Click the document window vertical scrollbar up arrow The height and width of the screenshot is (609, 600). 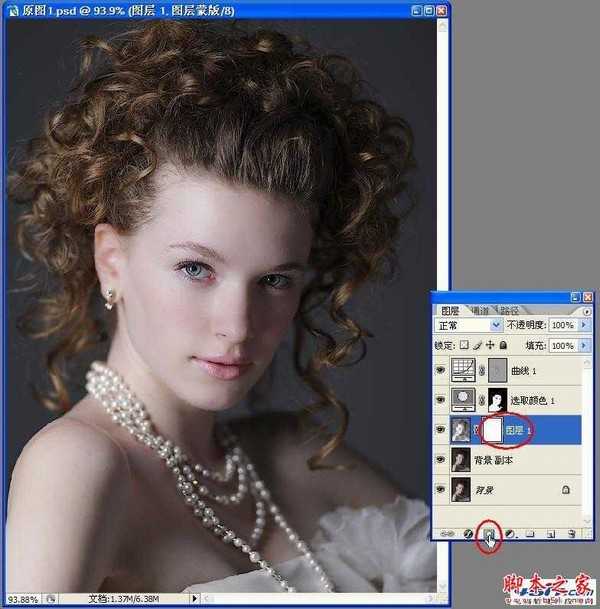[442, 25]
